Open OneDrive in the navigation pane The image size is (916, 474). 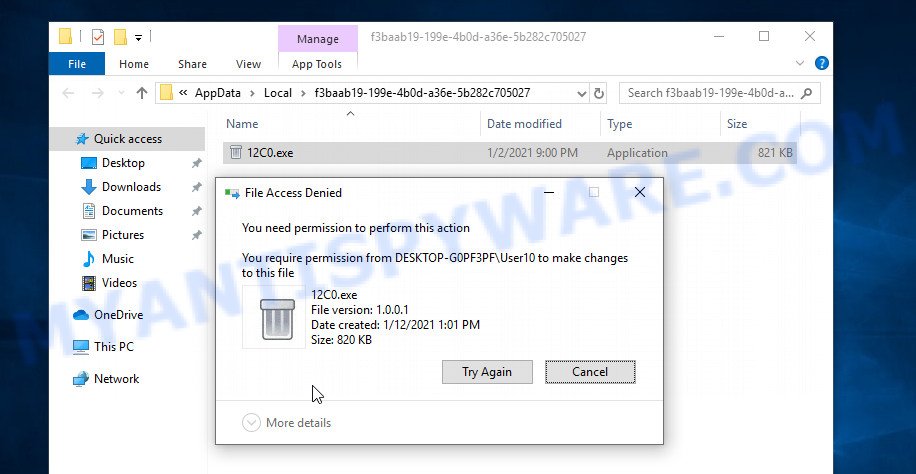(x=118, y=315)
